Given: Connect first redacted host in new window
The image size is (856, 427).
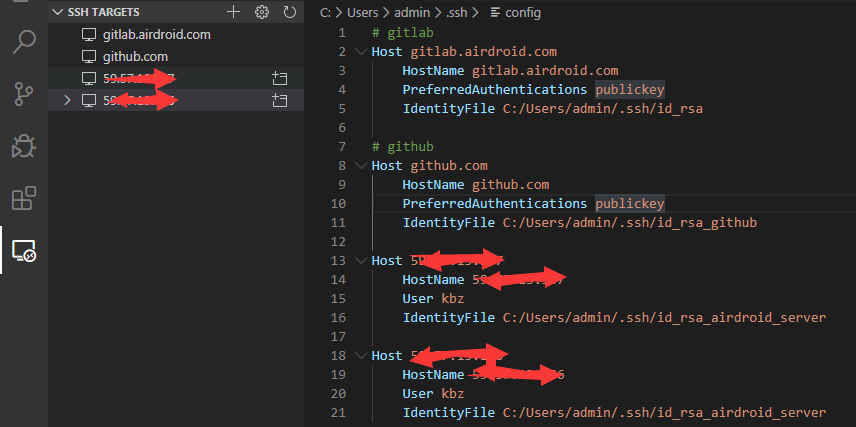Looking at the screenshot, I should [280, 78].
